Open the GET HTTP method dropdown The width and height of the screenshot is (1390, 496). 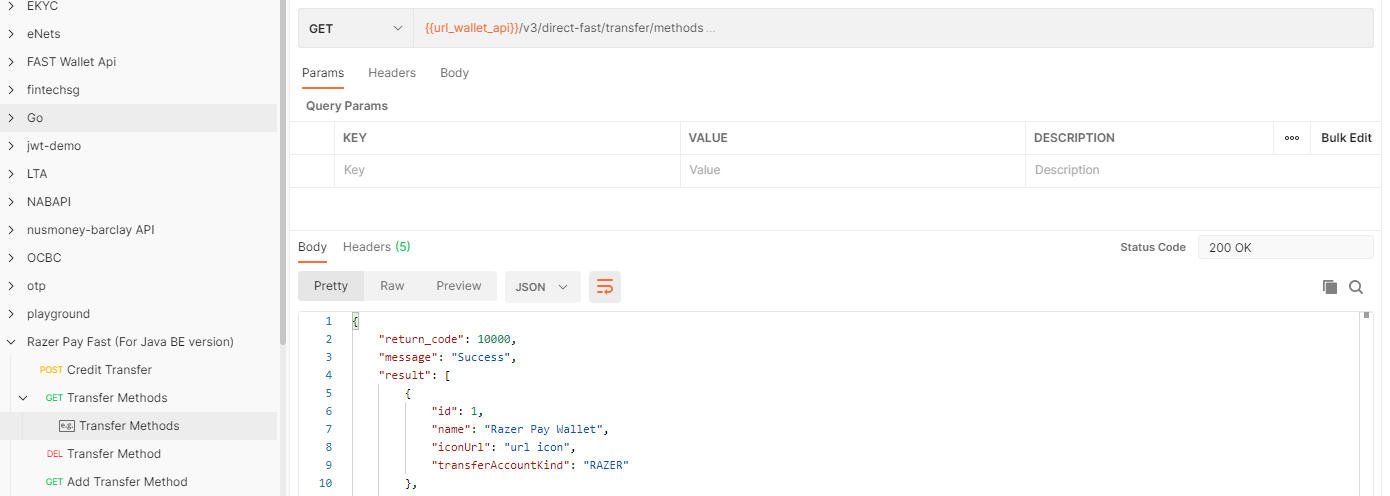click(355, 29)
